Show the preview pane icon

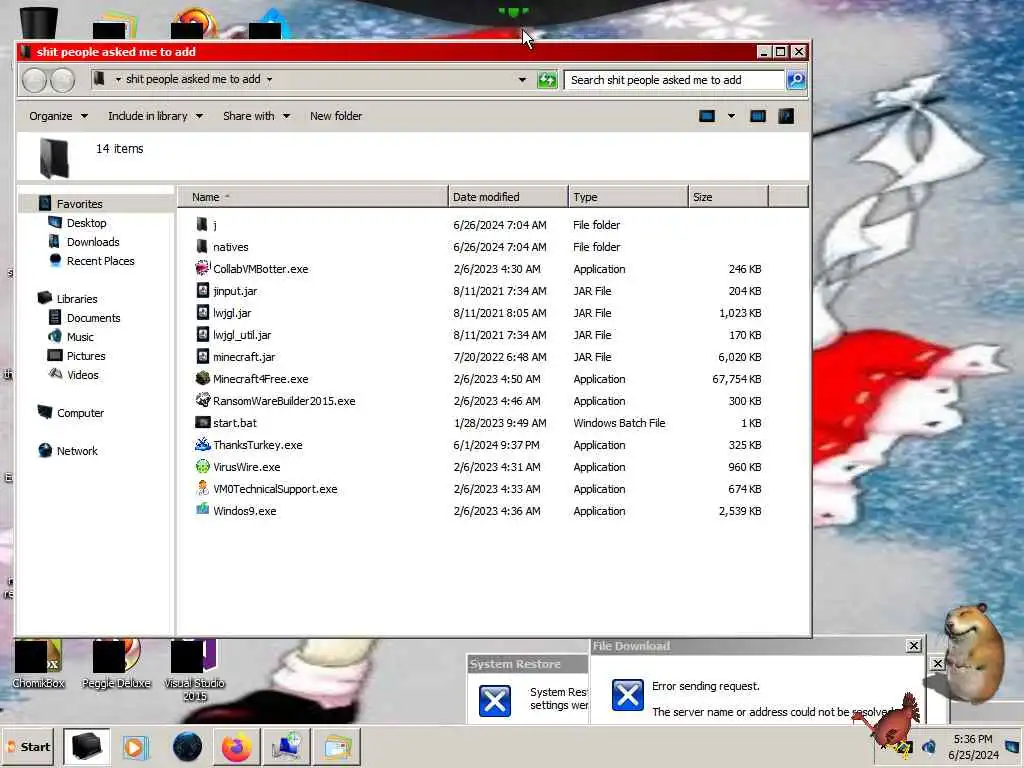tap(758, 116)
